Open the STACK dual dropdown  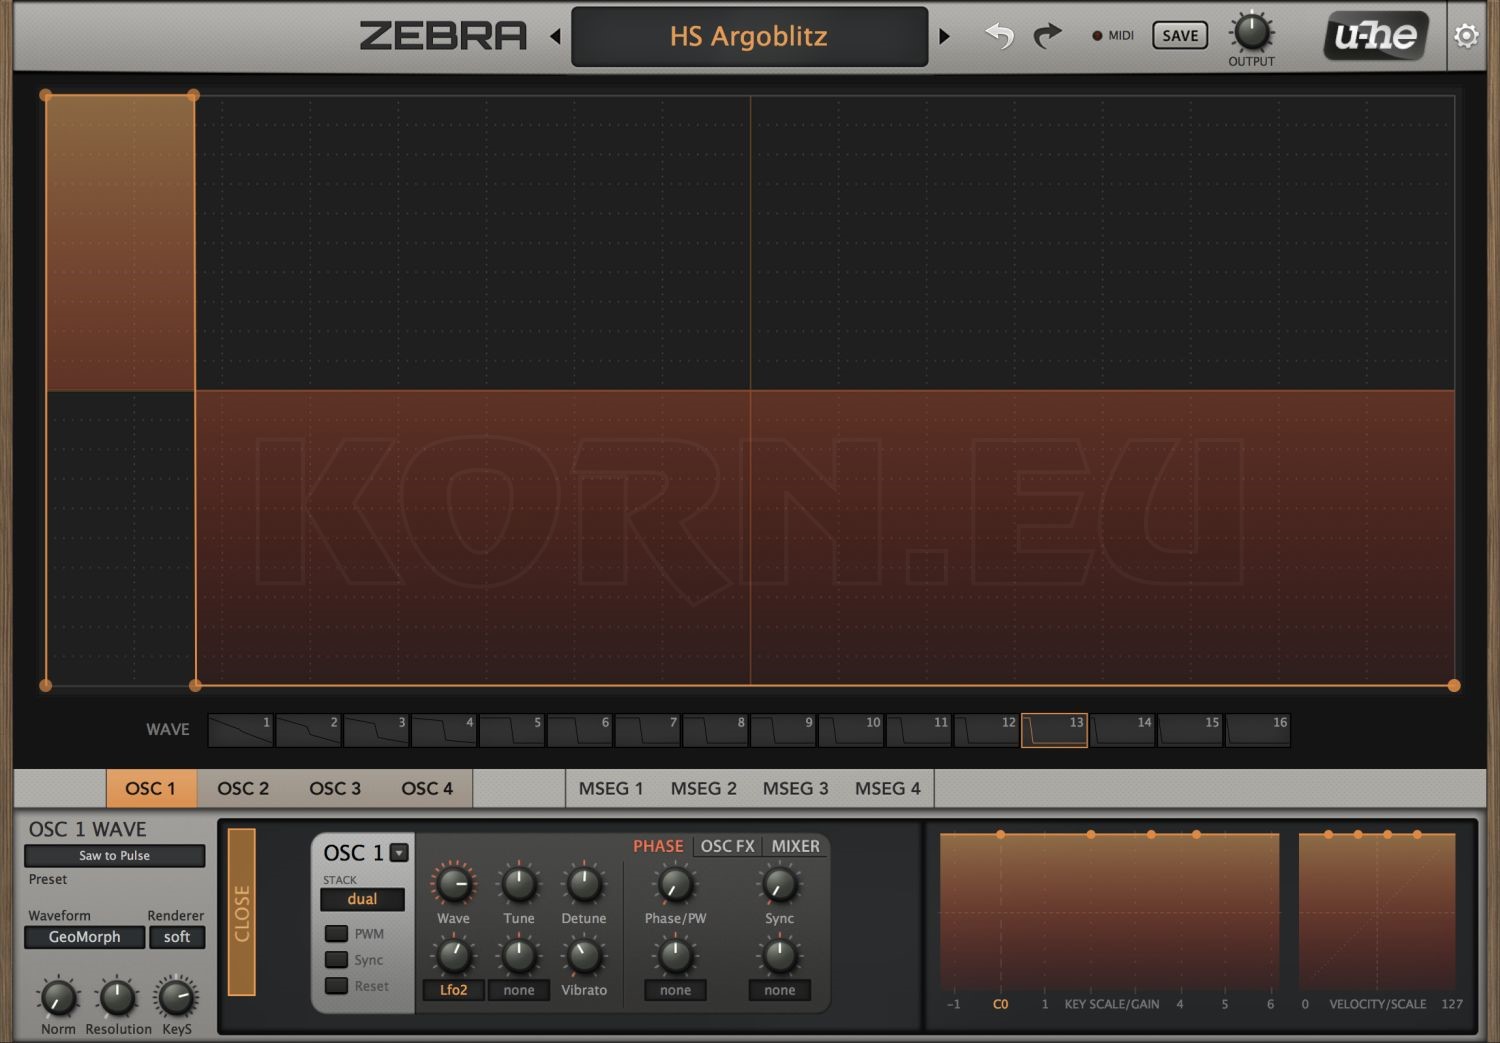362,899
